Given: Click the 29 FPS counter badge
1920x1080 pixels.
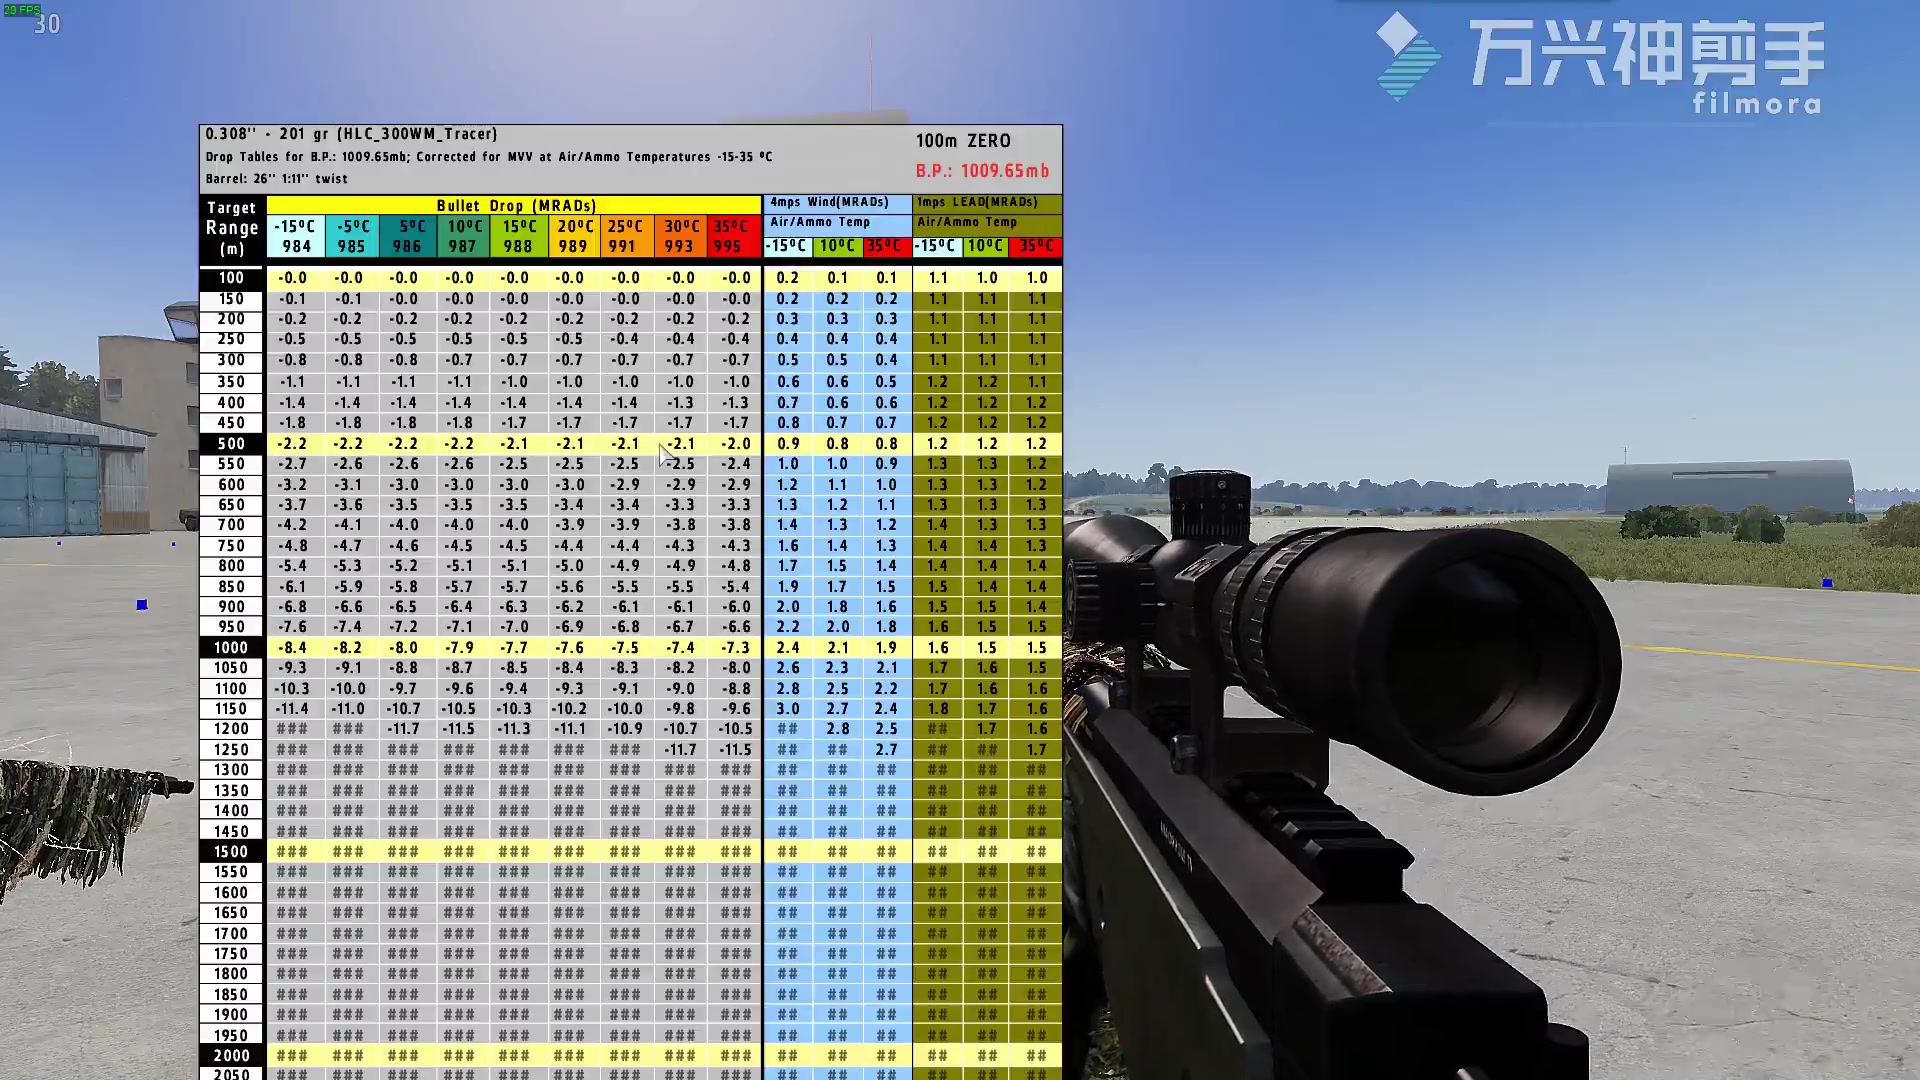Looking at the screenshot, I should click(x=22, y=10).
